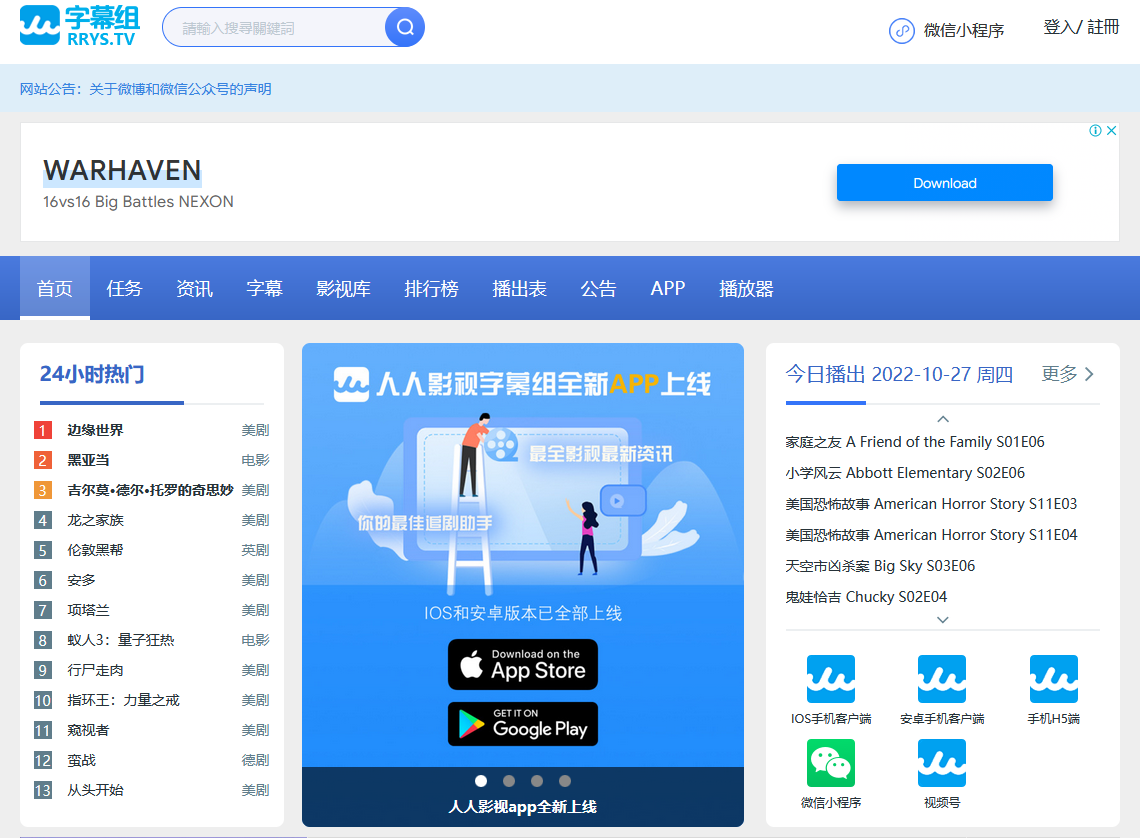Open the green 微信小程序 WeChat icon
Image resolution: width=1140 pixels, height=838 pixels.
tap(831, 763)
